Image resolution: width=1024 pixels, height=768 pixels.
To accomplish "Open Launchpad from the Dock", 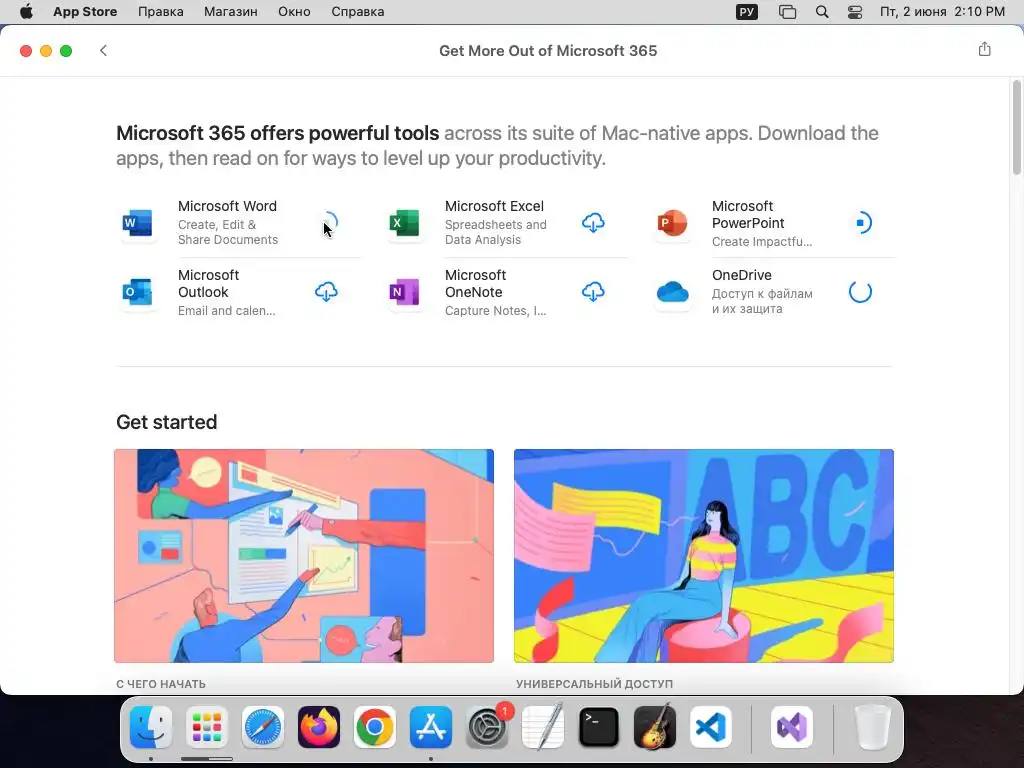I will pyautogui.click(x=206, y=727).
